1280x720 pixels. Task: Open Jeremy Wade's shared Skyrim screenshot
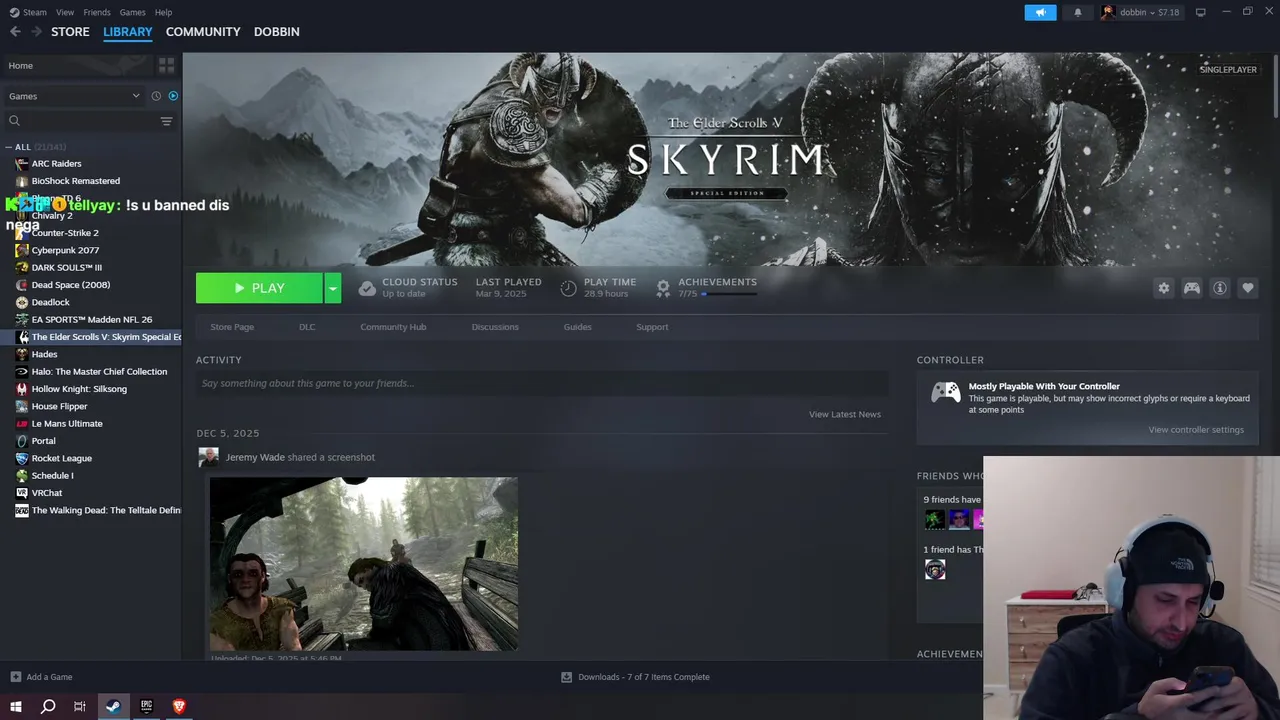tap(364, 564)
